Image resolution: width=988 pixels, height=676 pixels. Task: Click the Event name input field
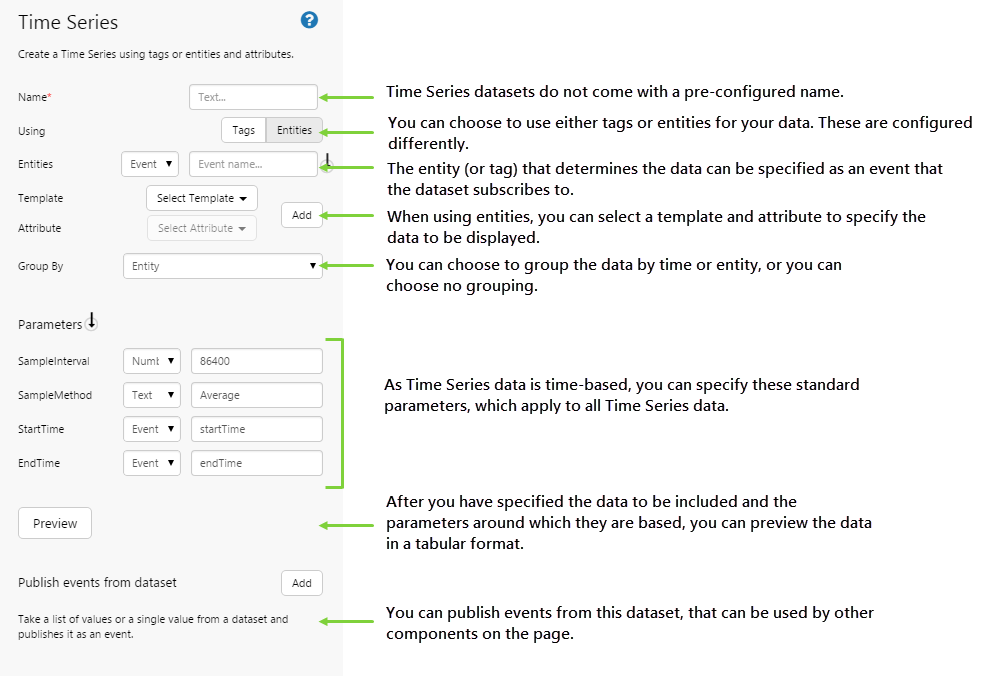(x=253, y=164)
